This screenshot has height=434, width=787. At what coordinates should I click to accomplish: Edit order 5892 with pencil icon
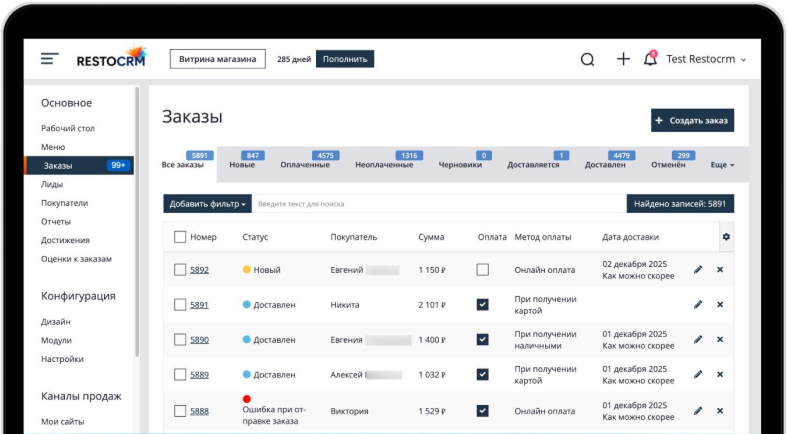point(698,269)
